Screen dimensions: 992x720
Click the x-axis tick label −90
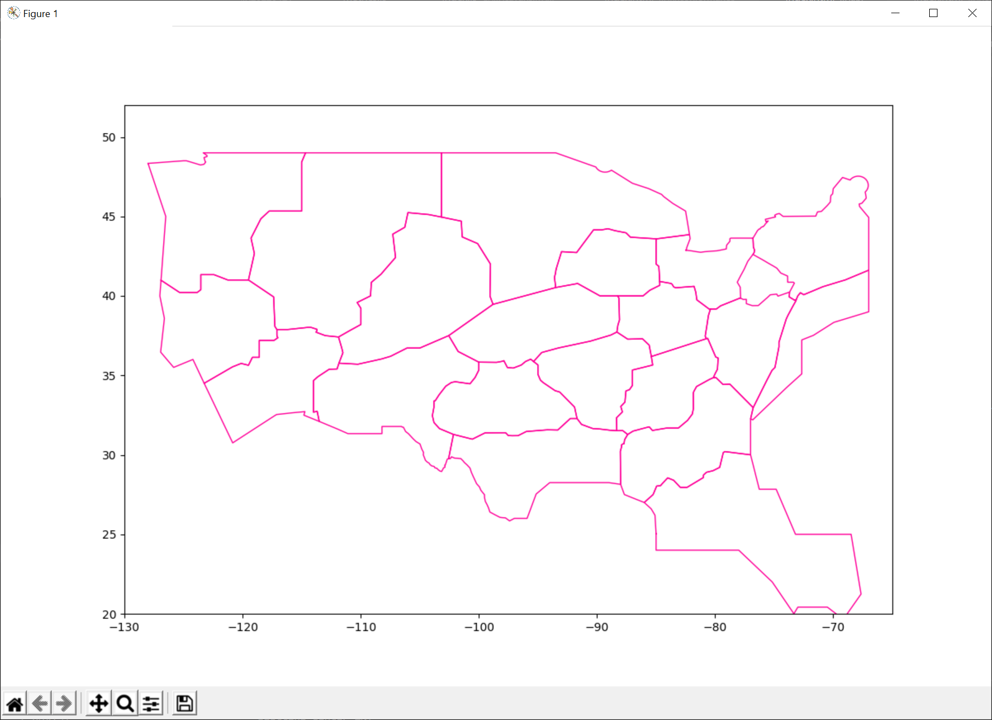(596, 628)
